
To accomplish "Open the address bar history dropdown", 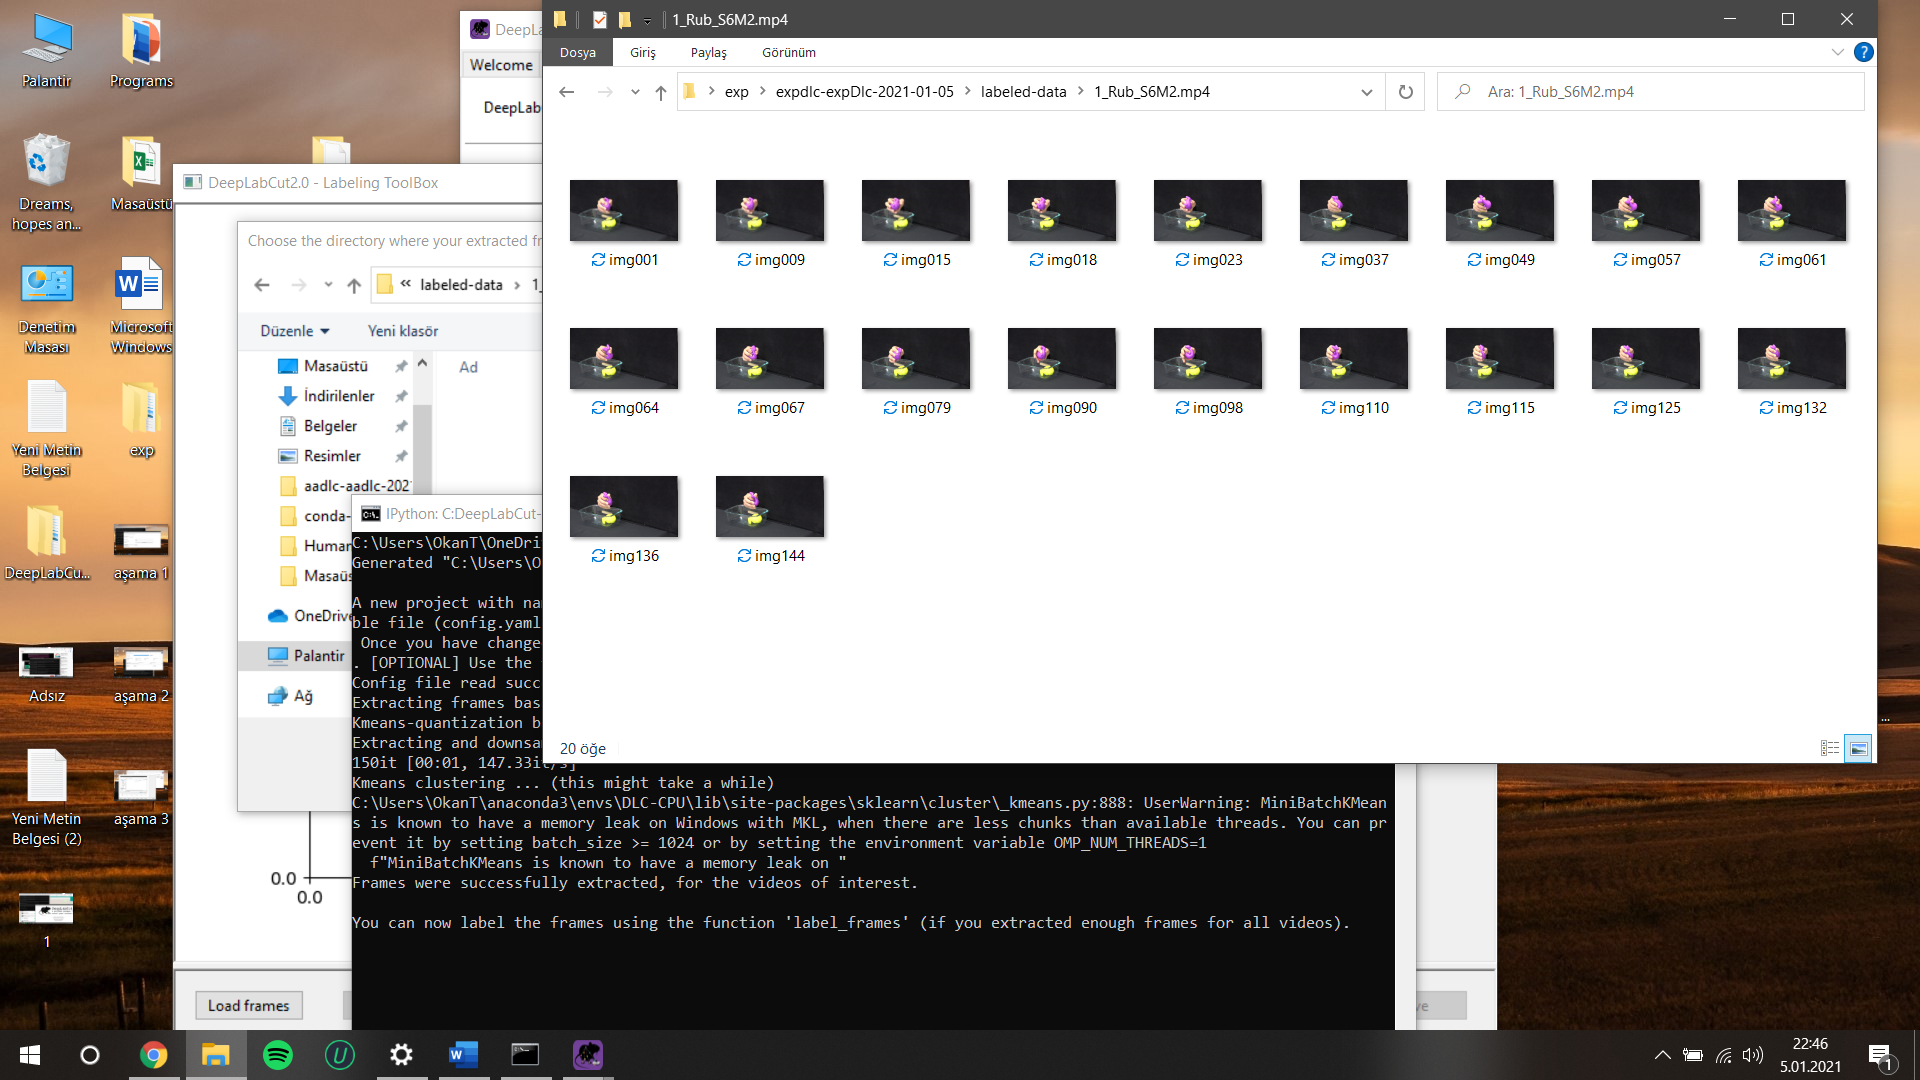I will pos(1367,91).
